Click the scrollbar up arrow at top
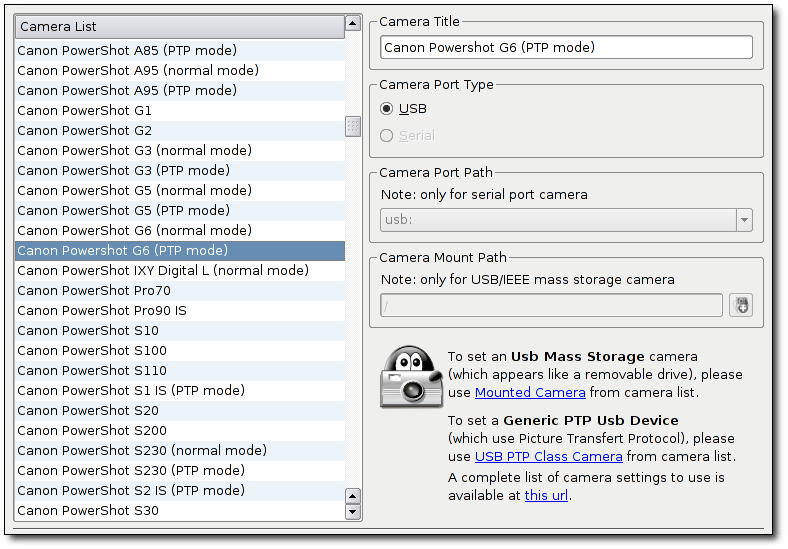The image size is (788, 549). (353, 23)
